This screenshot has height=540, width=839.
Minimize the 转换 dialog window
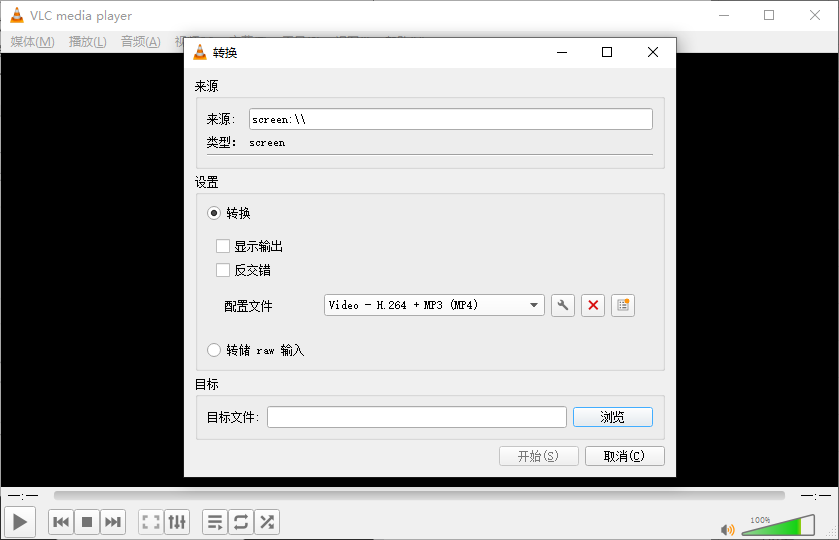562,52
